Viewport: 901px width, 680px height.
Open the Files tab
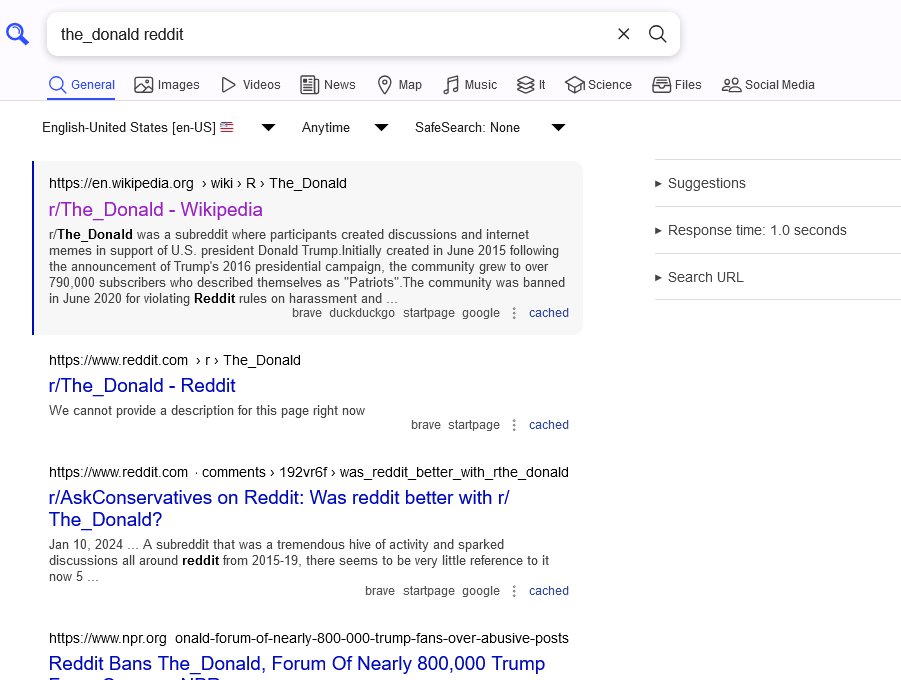pos(677,85)
